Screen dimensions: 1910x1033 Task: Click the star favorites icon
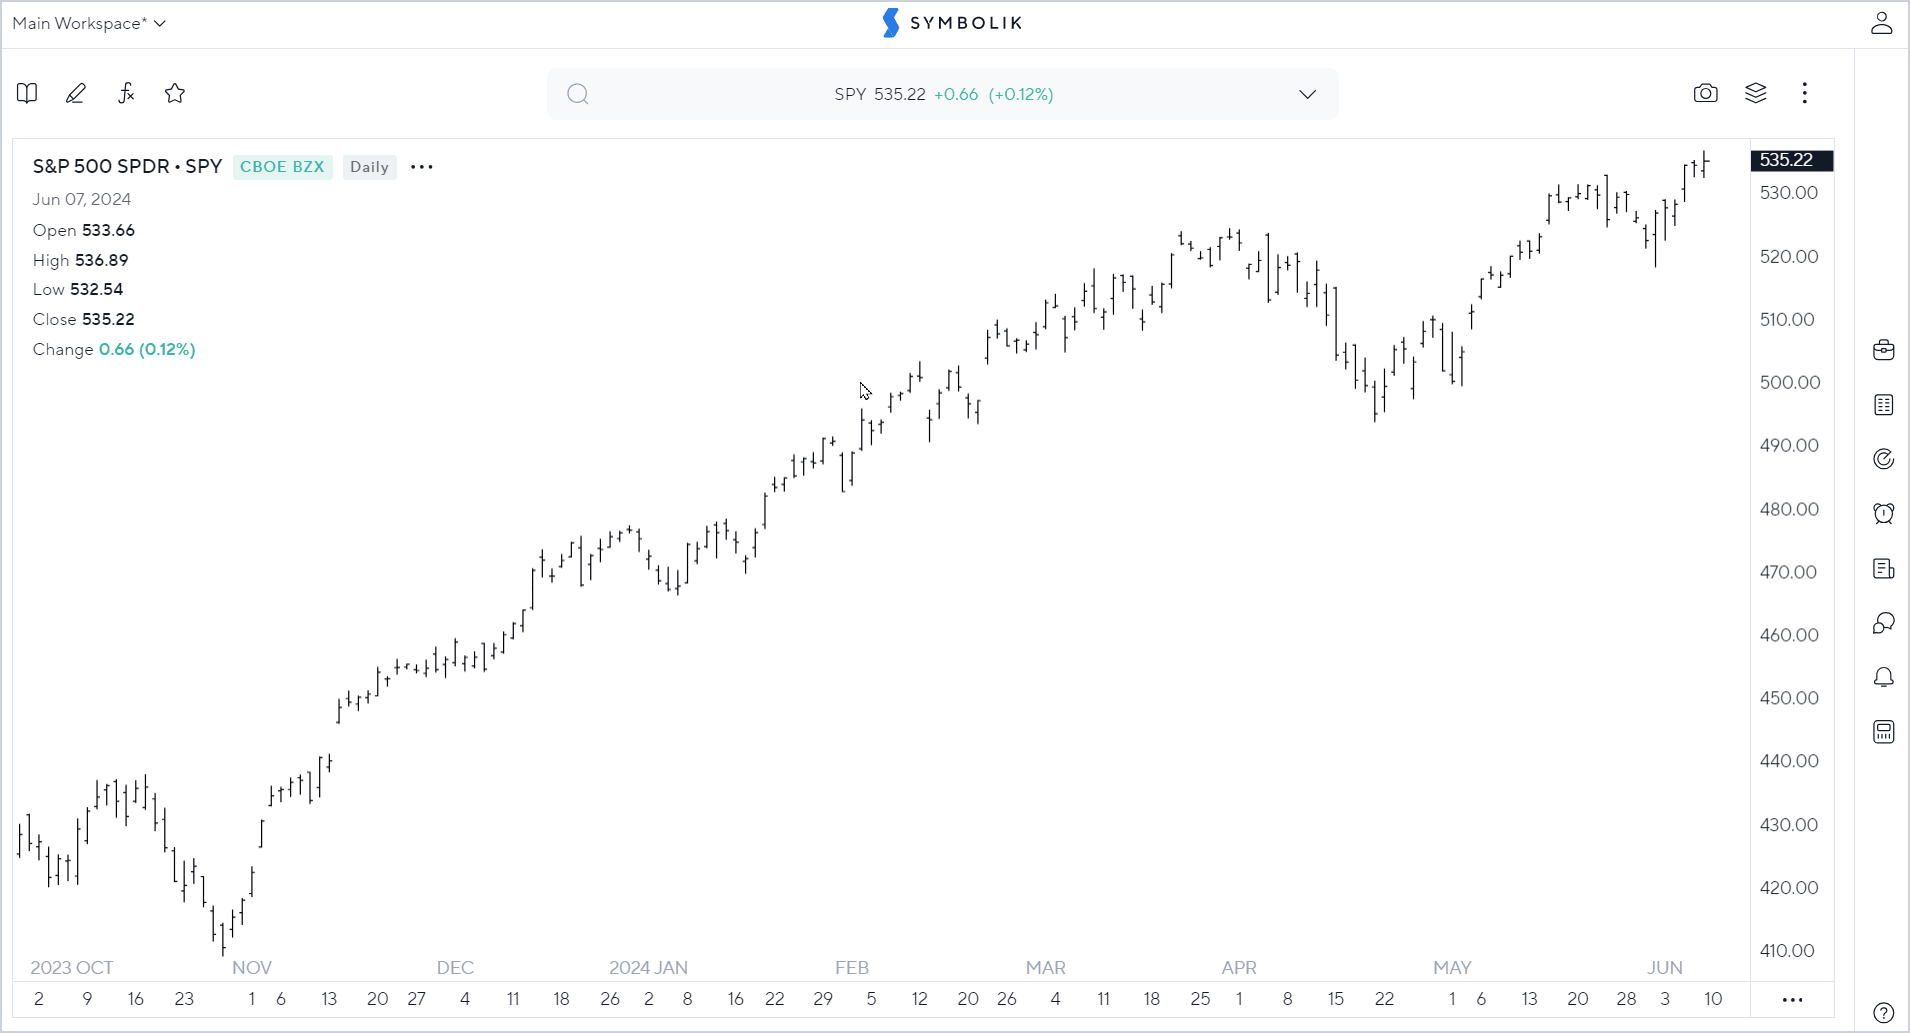tap(175, 93)
